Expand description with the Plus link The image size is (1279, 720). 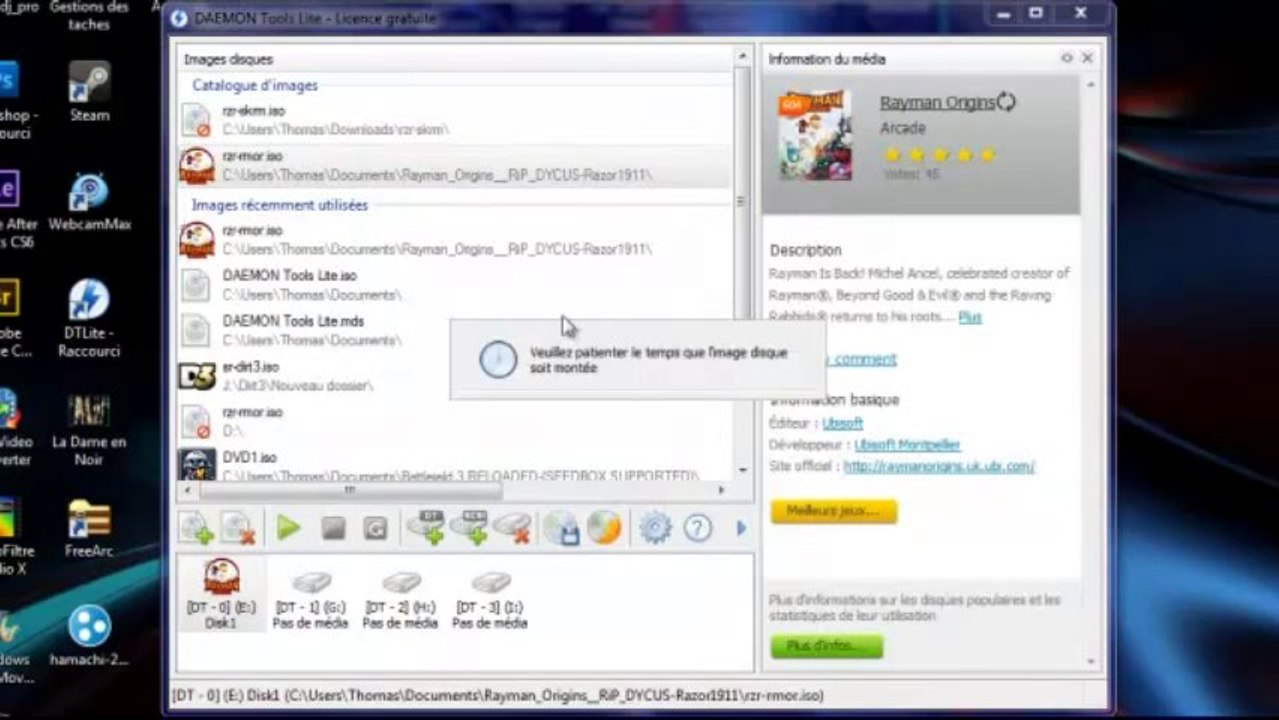(x=970, y=317)
